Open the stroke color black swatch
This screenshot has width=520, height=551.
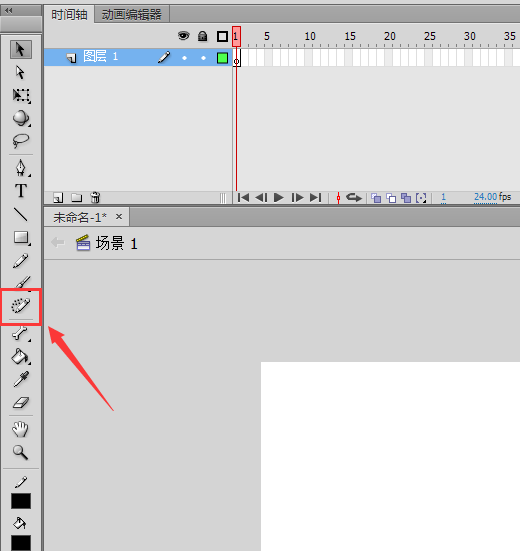point(21,501)
